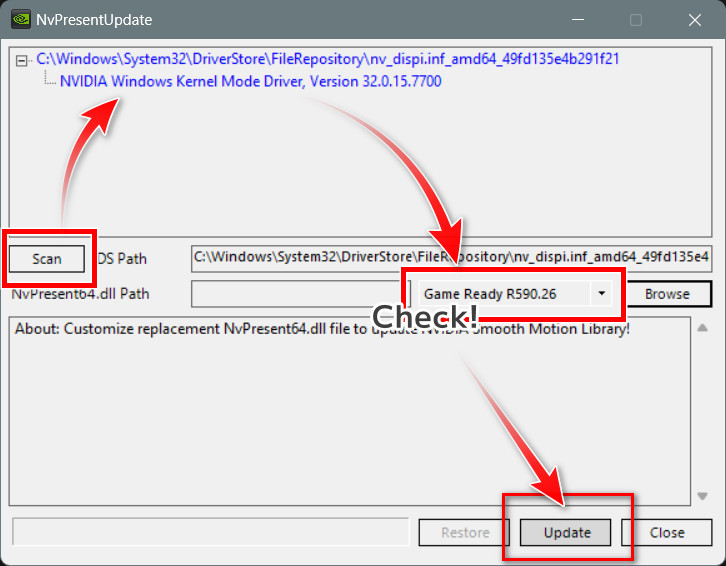Collapse the DriverStore path tree node
This screenshot has width=726, height=566.
(21, 61)
